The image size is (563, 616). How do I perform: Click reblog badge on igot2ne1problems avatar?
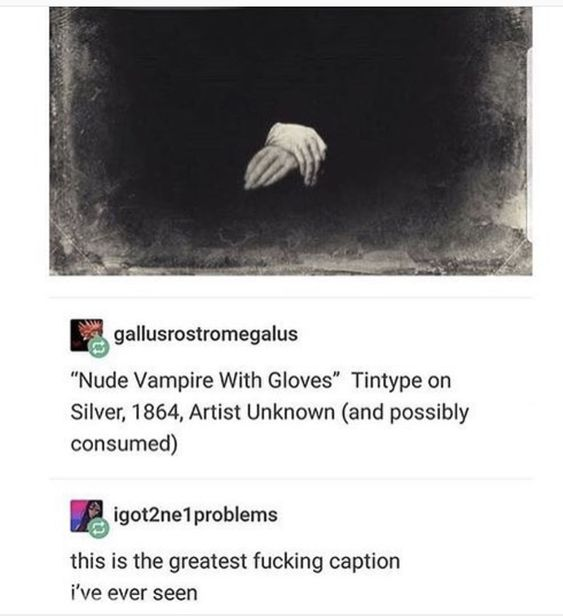click(98, 528)
